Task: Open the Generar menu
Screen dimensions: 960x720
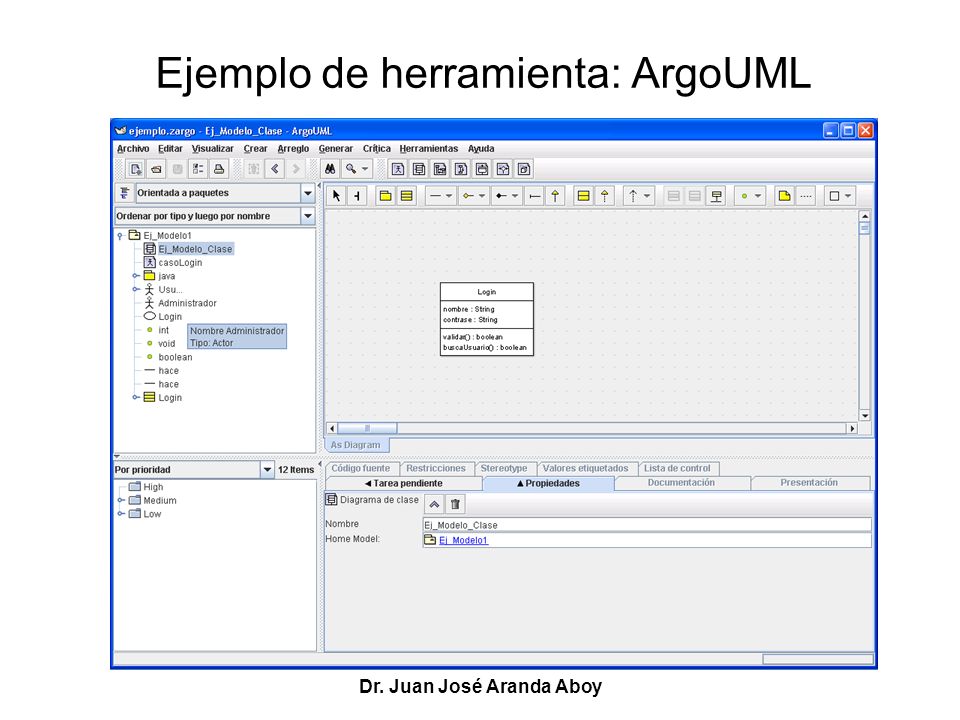Action: (x=336, y=149)
